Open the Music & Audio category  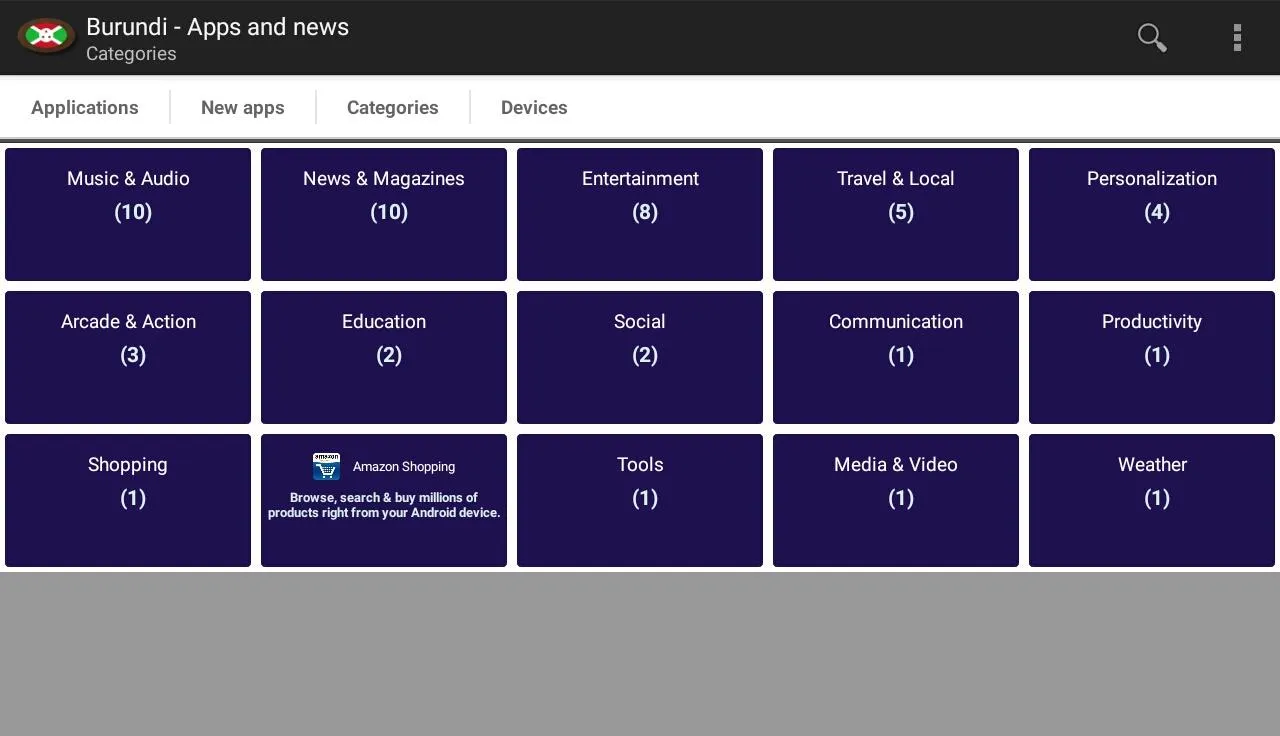tap(128, 214)
